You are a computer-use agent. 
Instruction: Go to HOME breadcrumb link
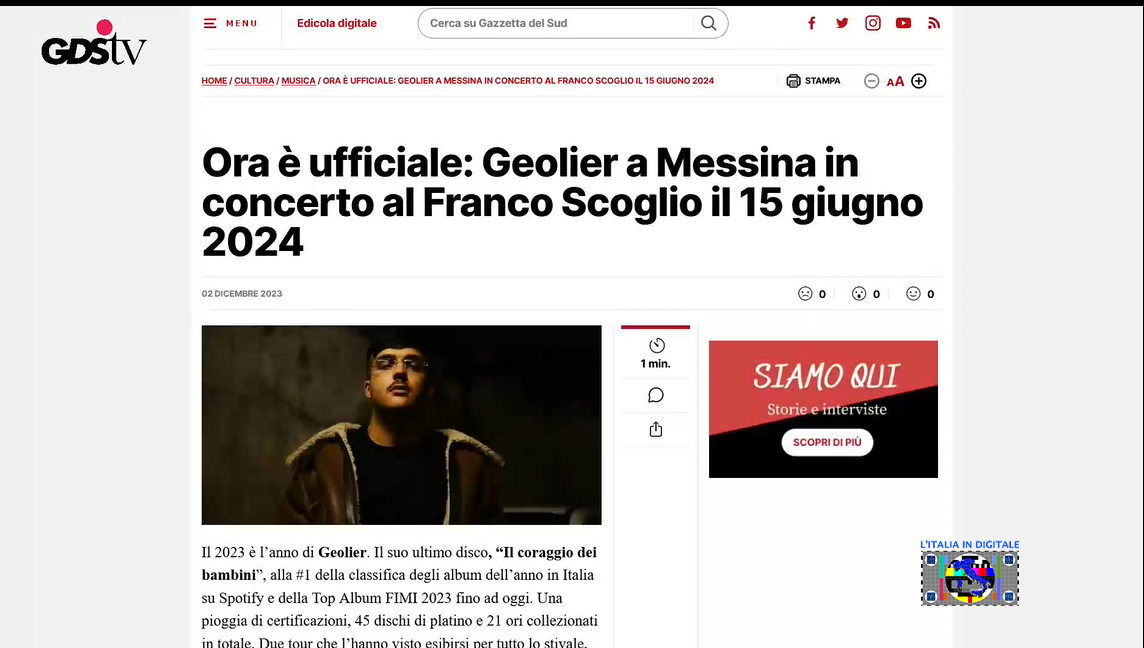214,81
